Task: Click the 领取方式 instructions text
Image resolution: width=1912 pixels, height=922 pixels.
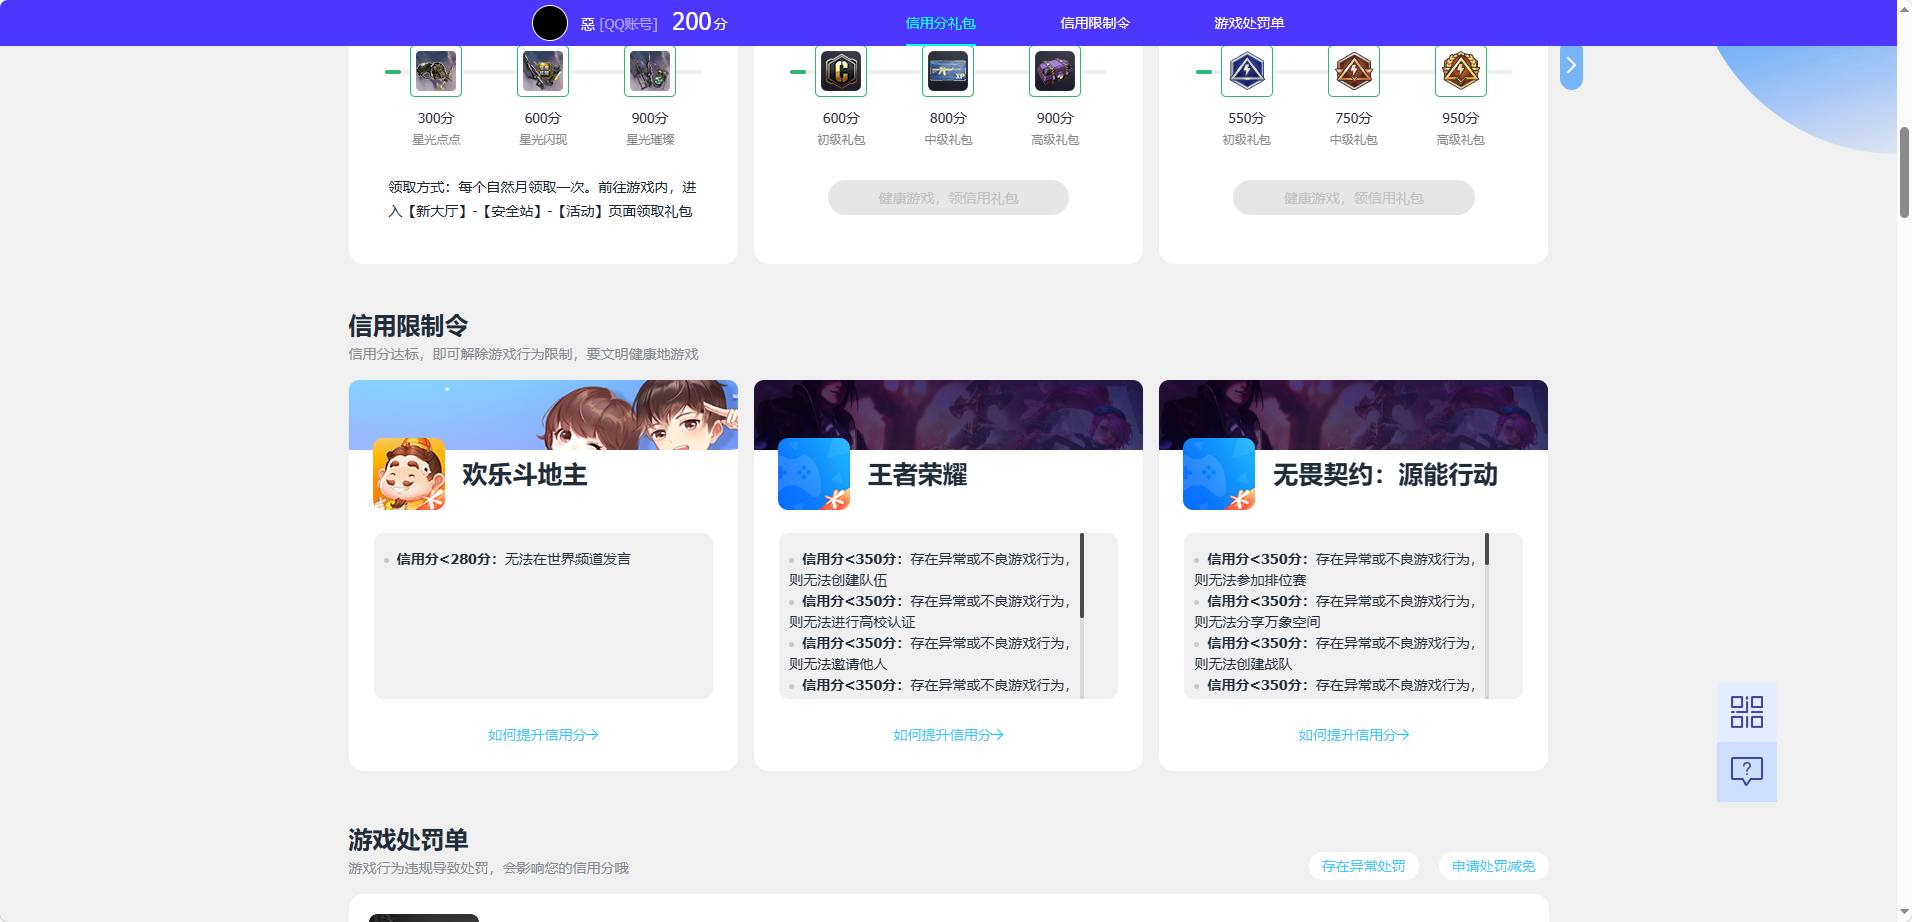Action: 542,199
